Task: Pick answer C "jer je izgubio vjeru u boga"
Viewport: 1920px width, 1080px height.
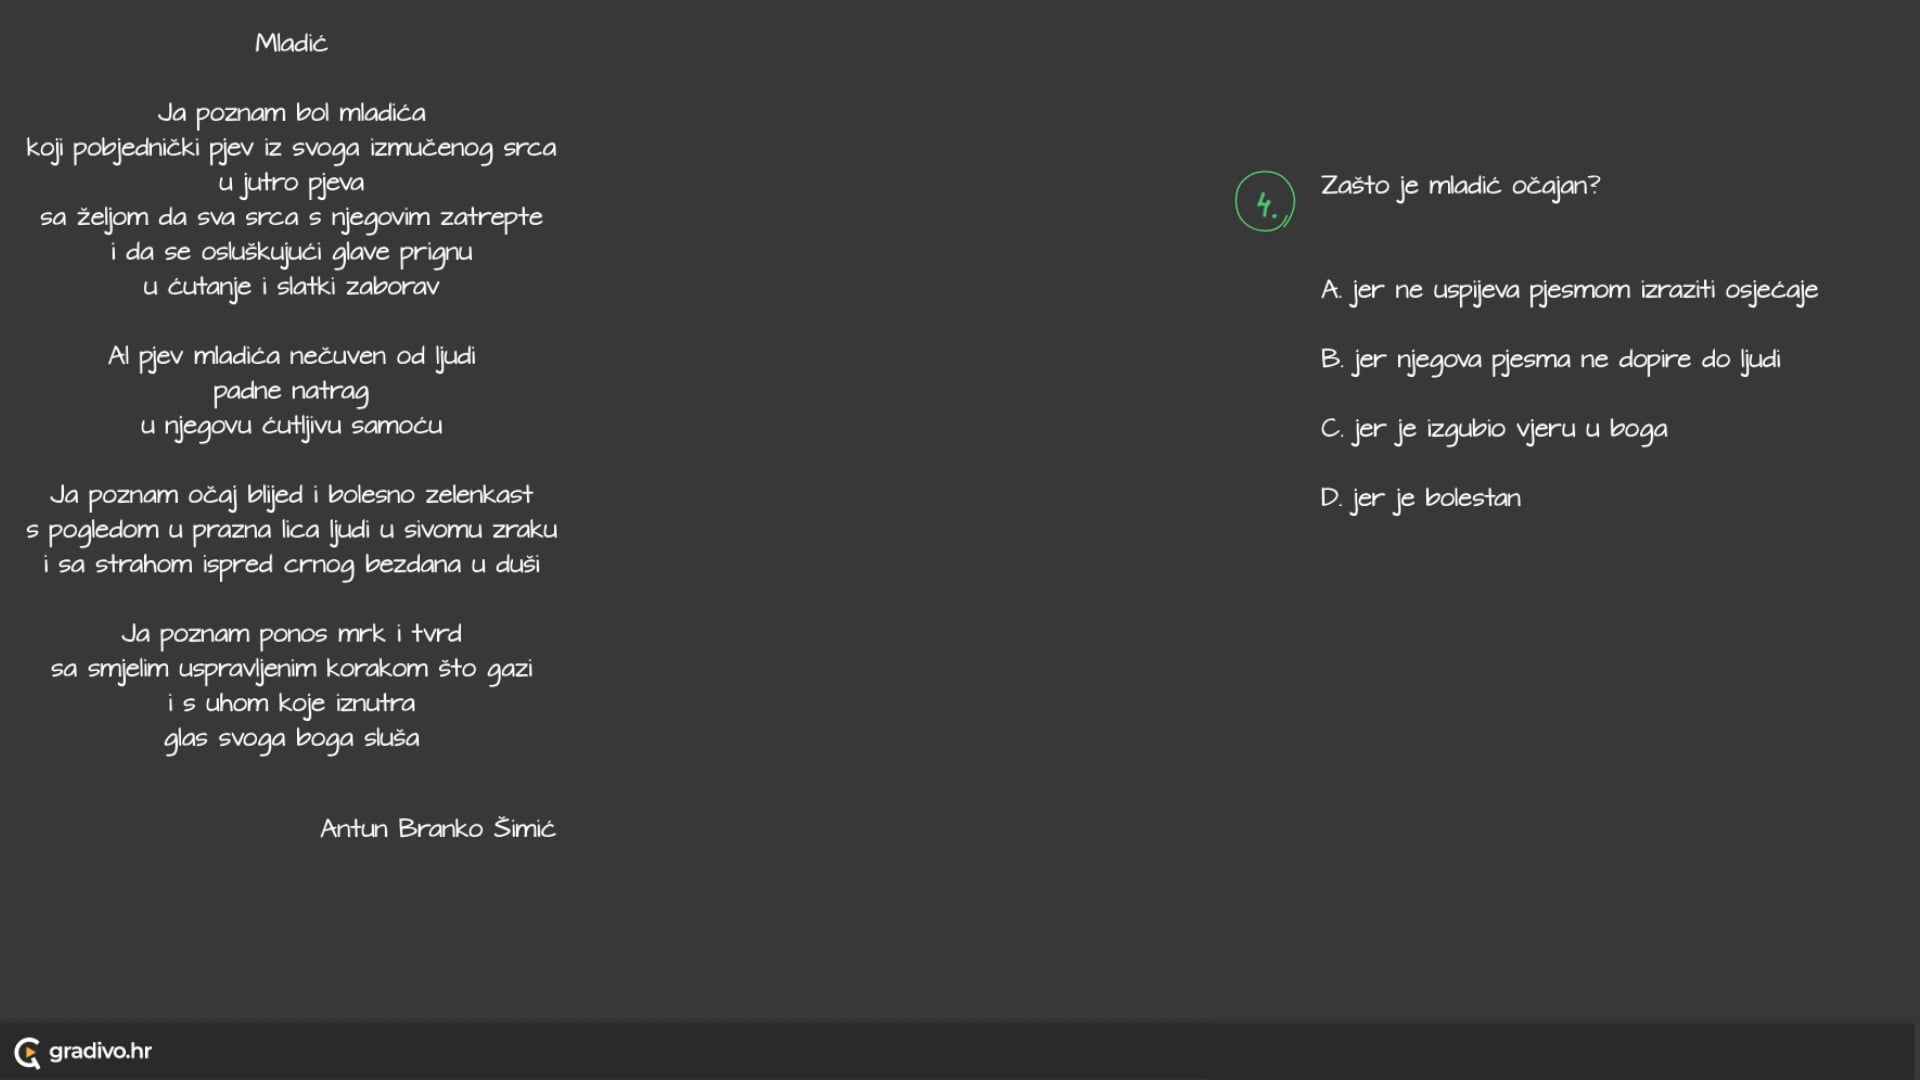Action: pos(1493,429)
